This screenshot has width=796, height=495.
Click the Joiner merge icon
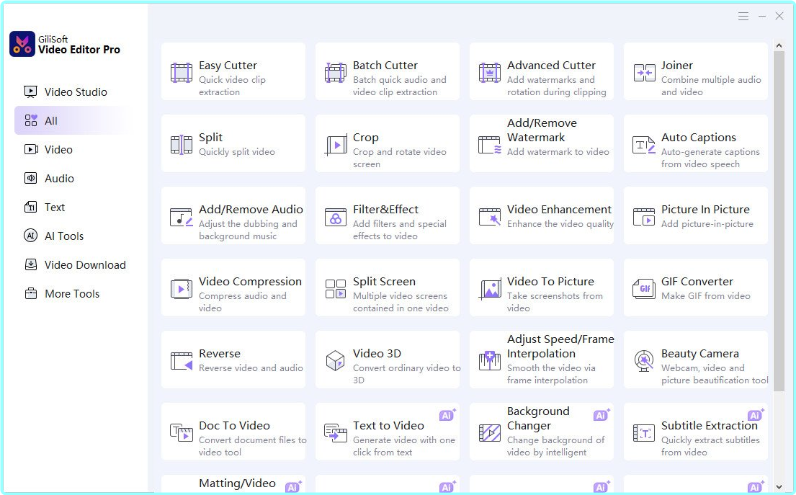pyautogui.click(x=644, y=73)
